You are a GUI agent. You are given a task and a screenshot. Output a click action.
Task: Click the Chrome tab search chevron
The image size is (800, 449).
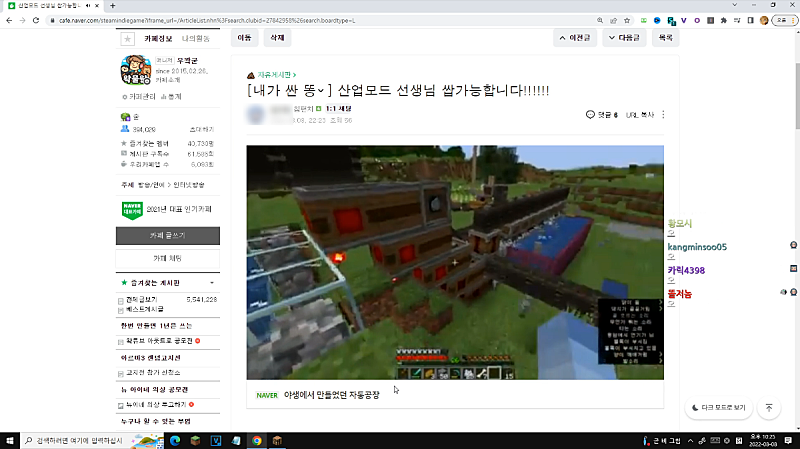735,5
